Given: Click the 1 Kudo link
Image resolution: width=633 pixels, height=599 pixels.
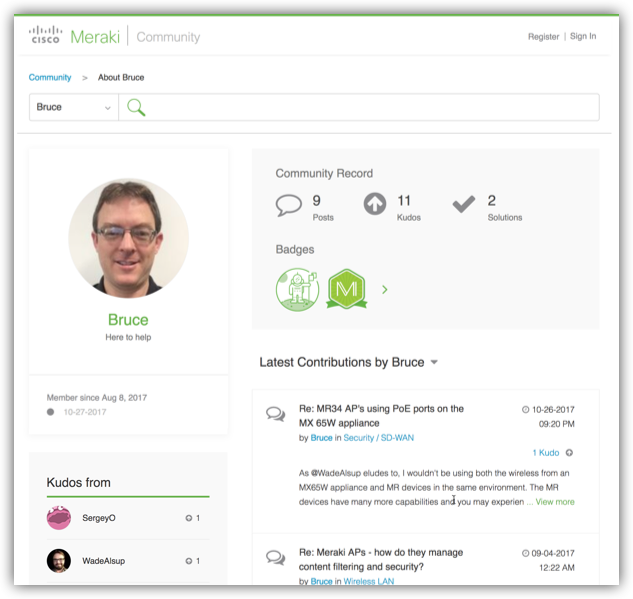Looking at the screenshot, I should (x=545, y=453).
